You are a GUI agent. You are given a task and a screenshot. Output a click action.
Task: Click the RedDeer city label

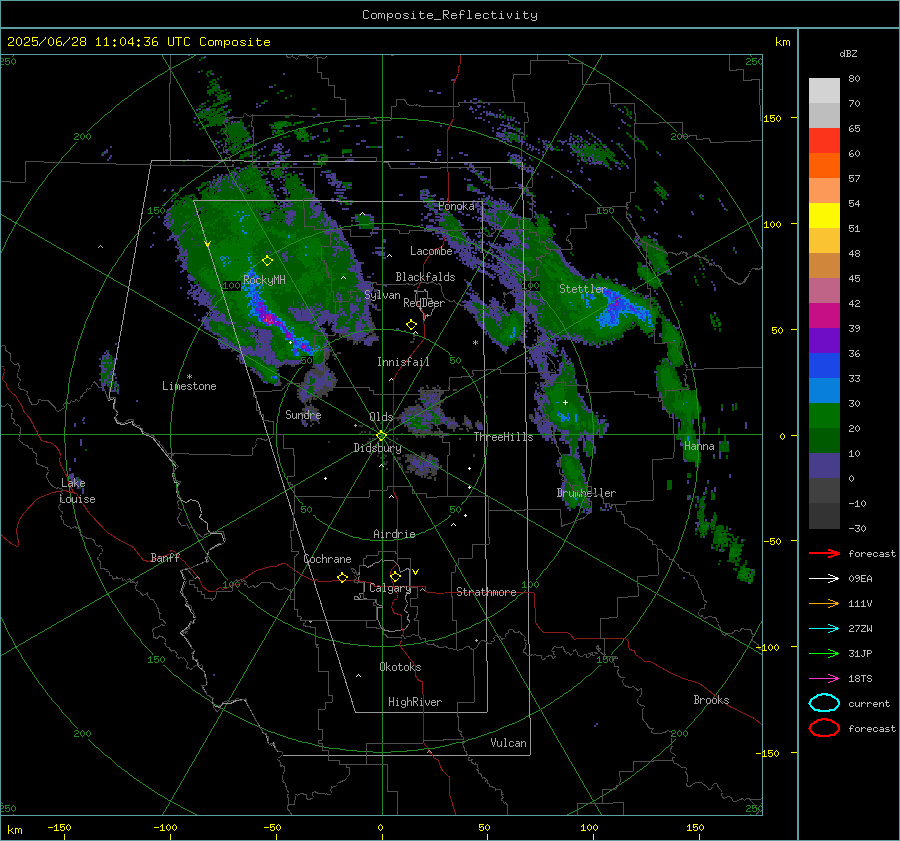pos(424,303)
